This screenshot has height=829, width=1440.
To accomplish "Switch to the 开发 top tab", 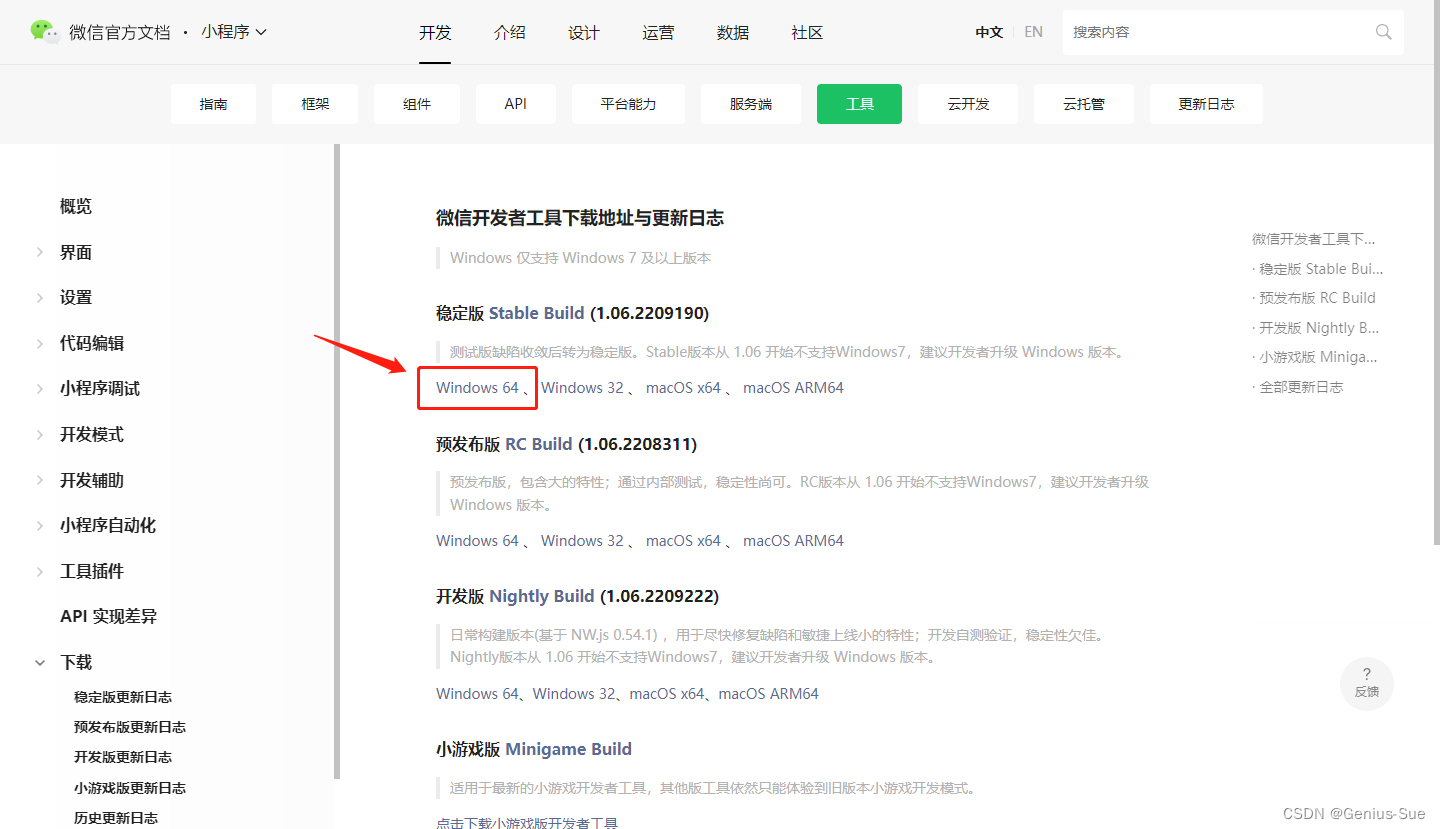I will [x=435, y=32].
